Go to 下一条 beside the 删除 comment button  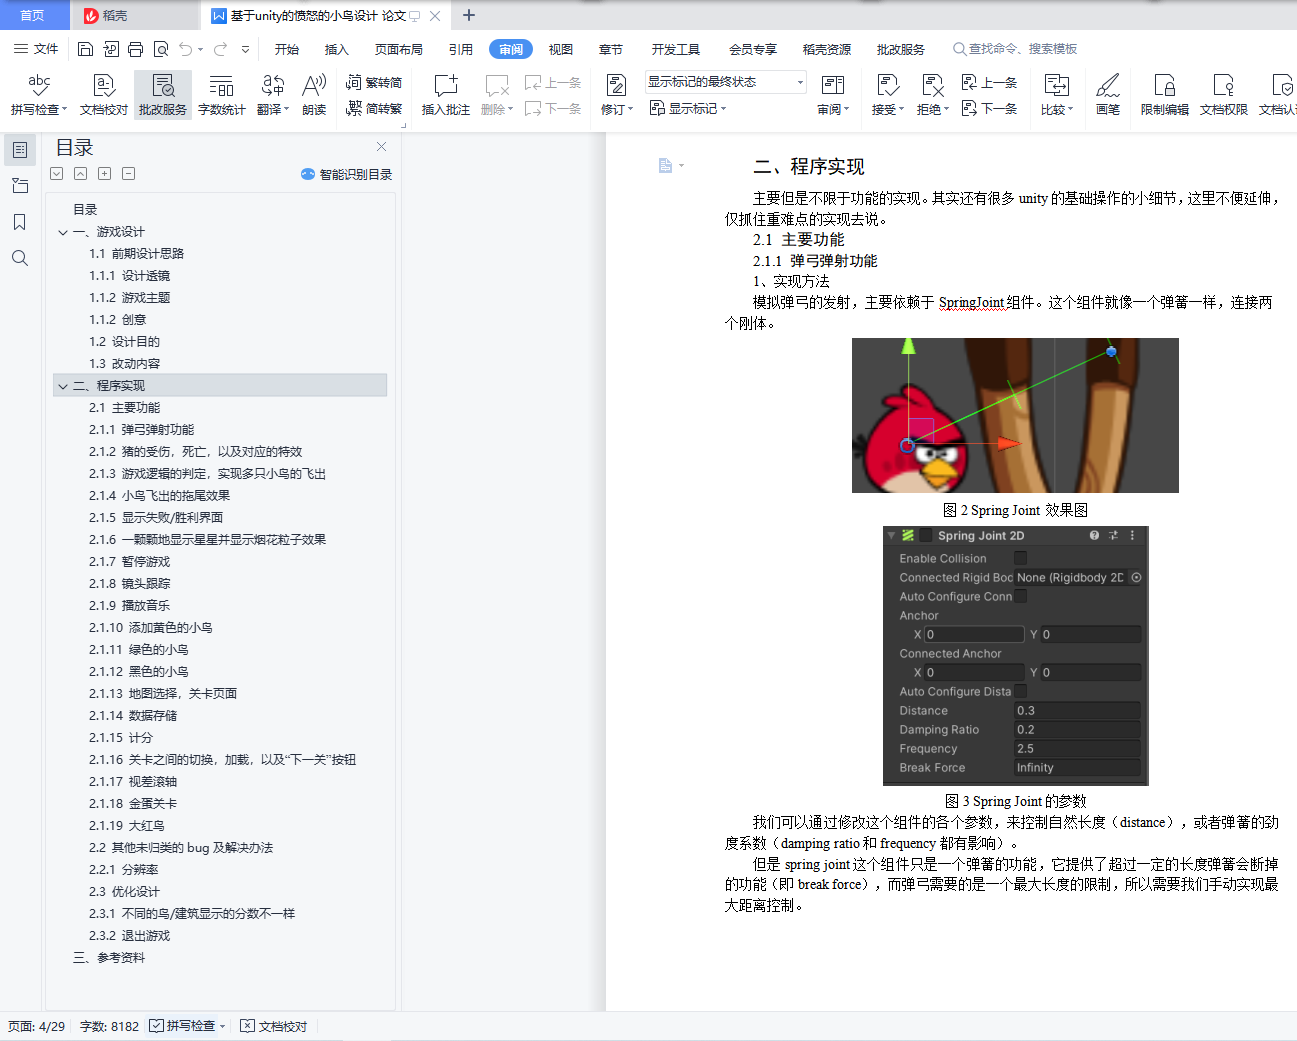pos(553,108)
